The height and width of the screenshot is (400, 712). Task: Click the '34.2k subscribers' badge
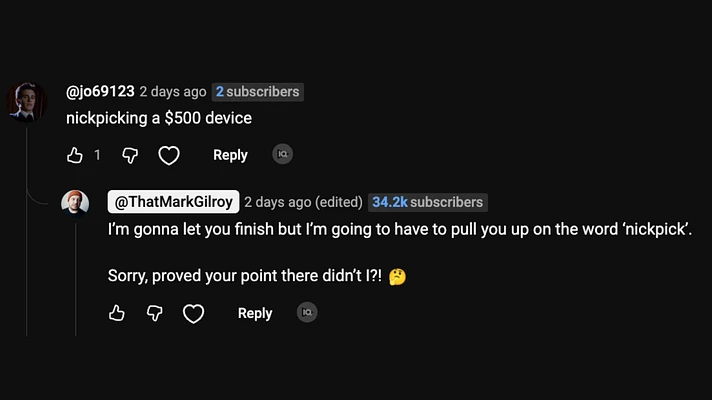[427, 202]
